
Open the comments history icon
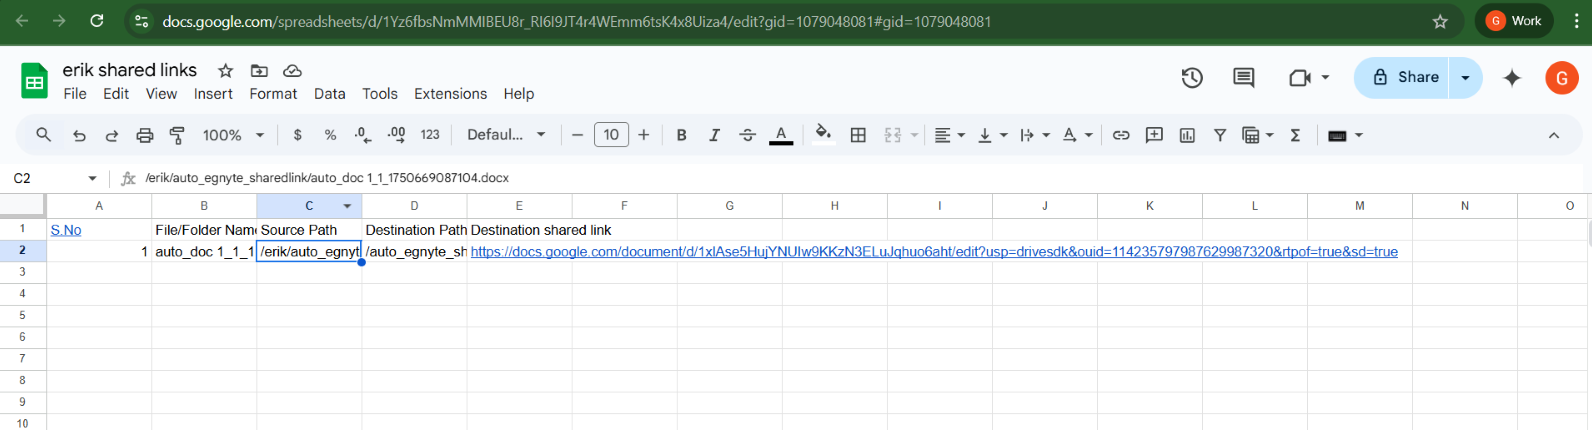pyautogui.click(x=1244, y=78)
